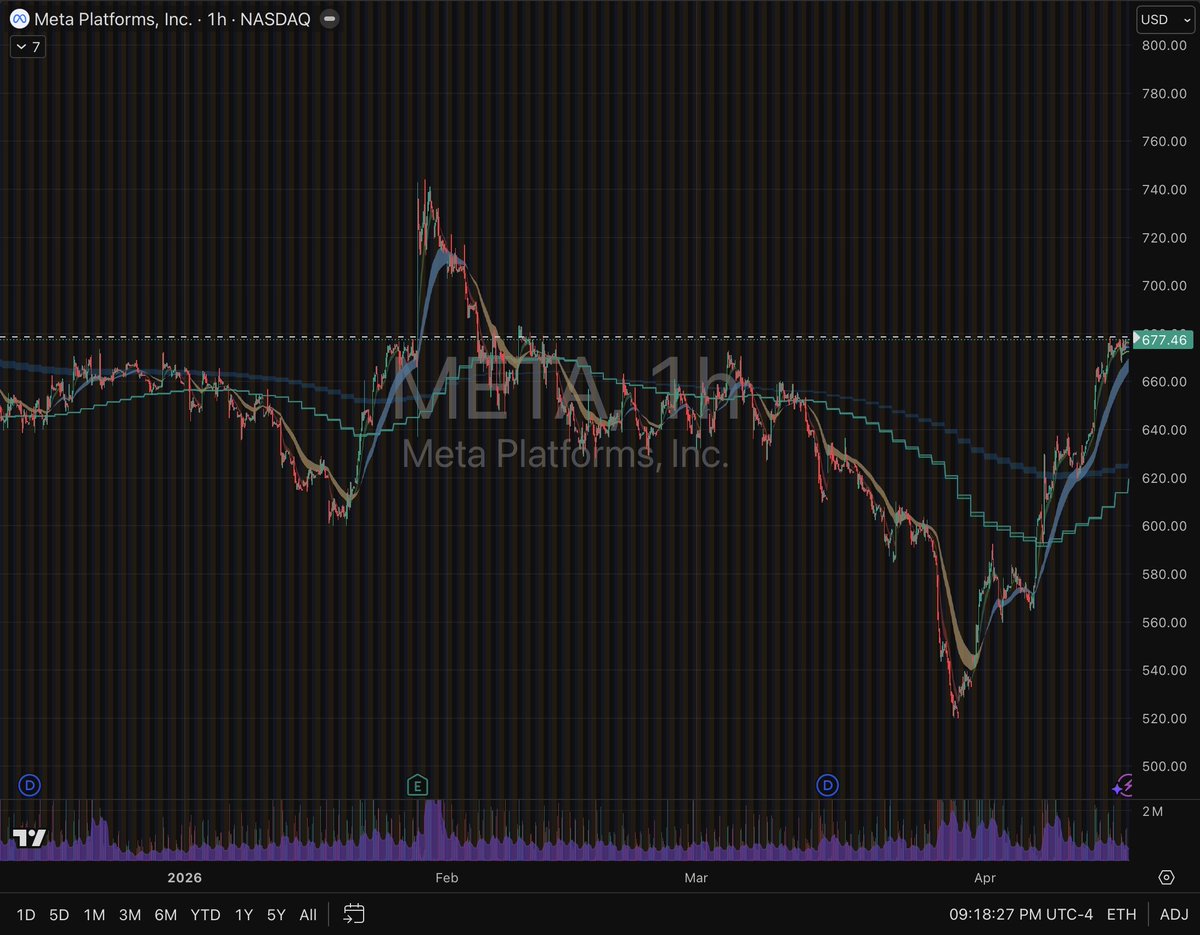Open the TradingView logo at chart corner

coord(29,838)
